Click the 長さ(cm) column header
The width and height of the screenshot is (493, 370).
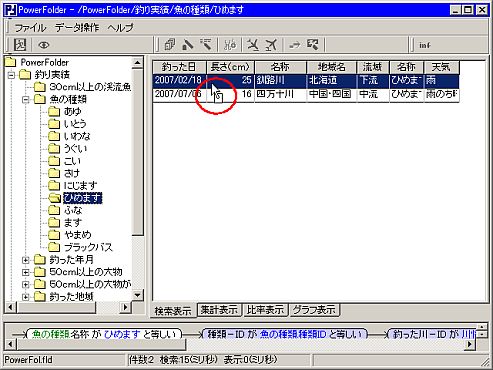pos(230,67)
